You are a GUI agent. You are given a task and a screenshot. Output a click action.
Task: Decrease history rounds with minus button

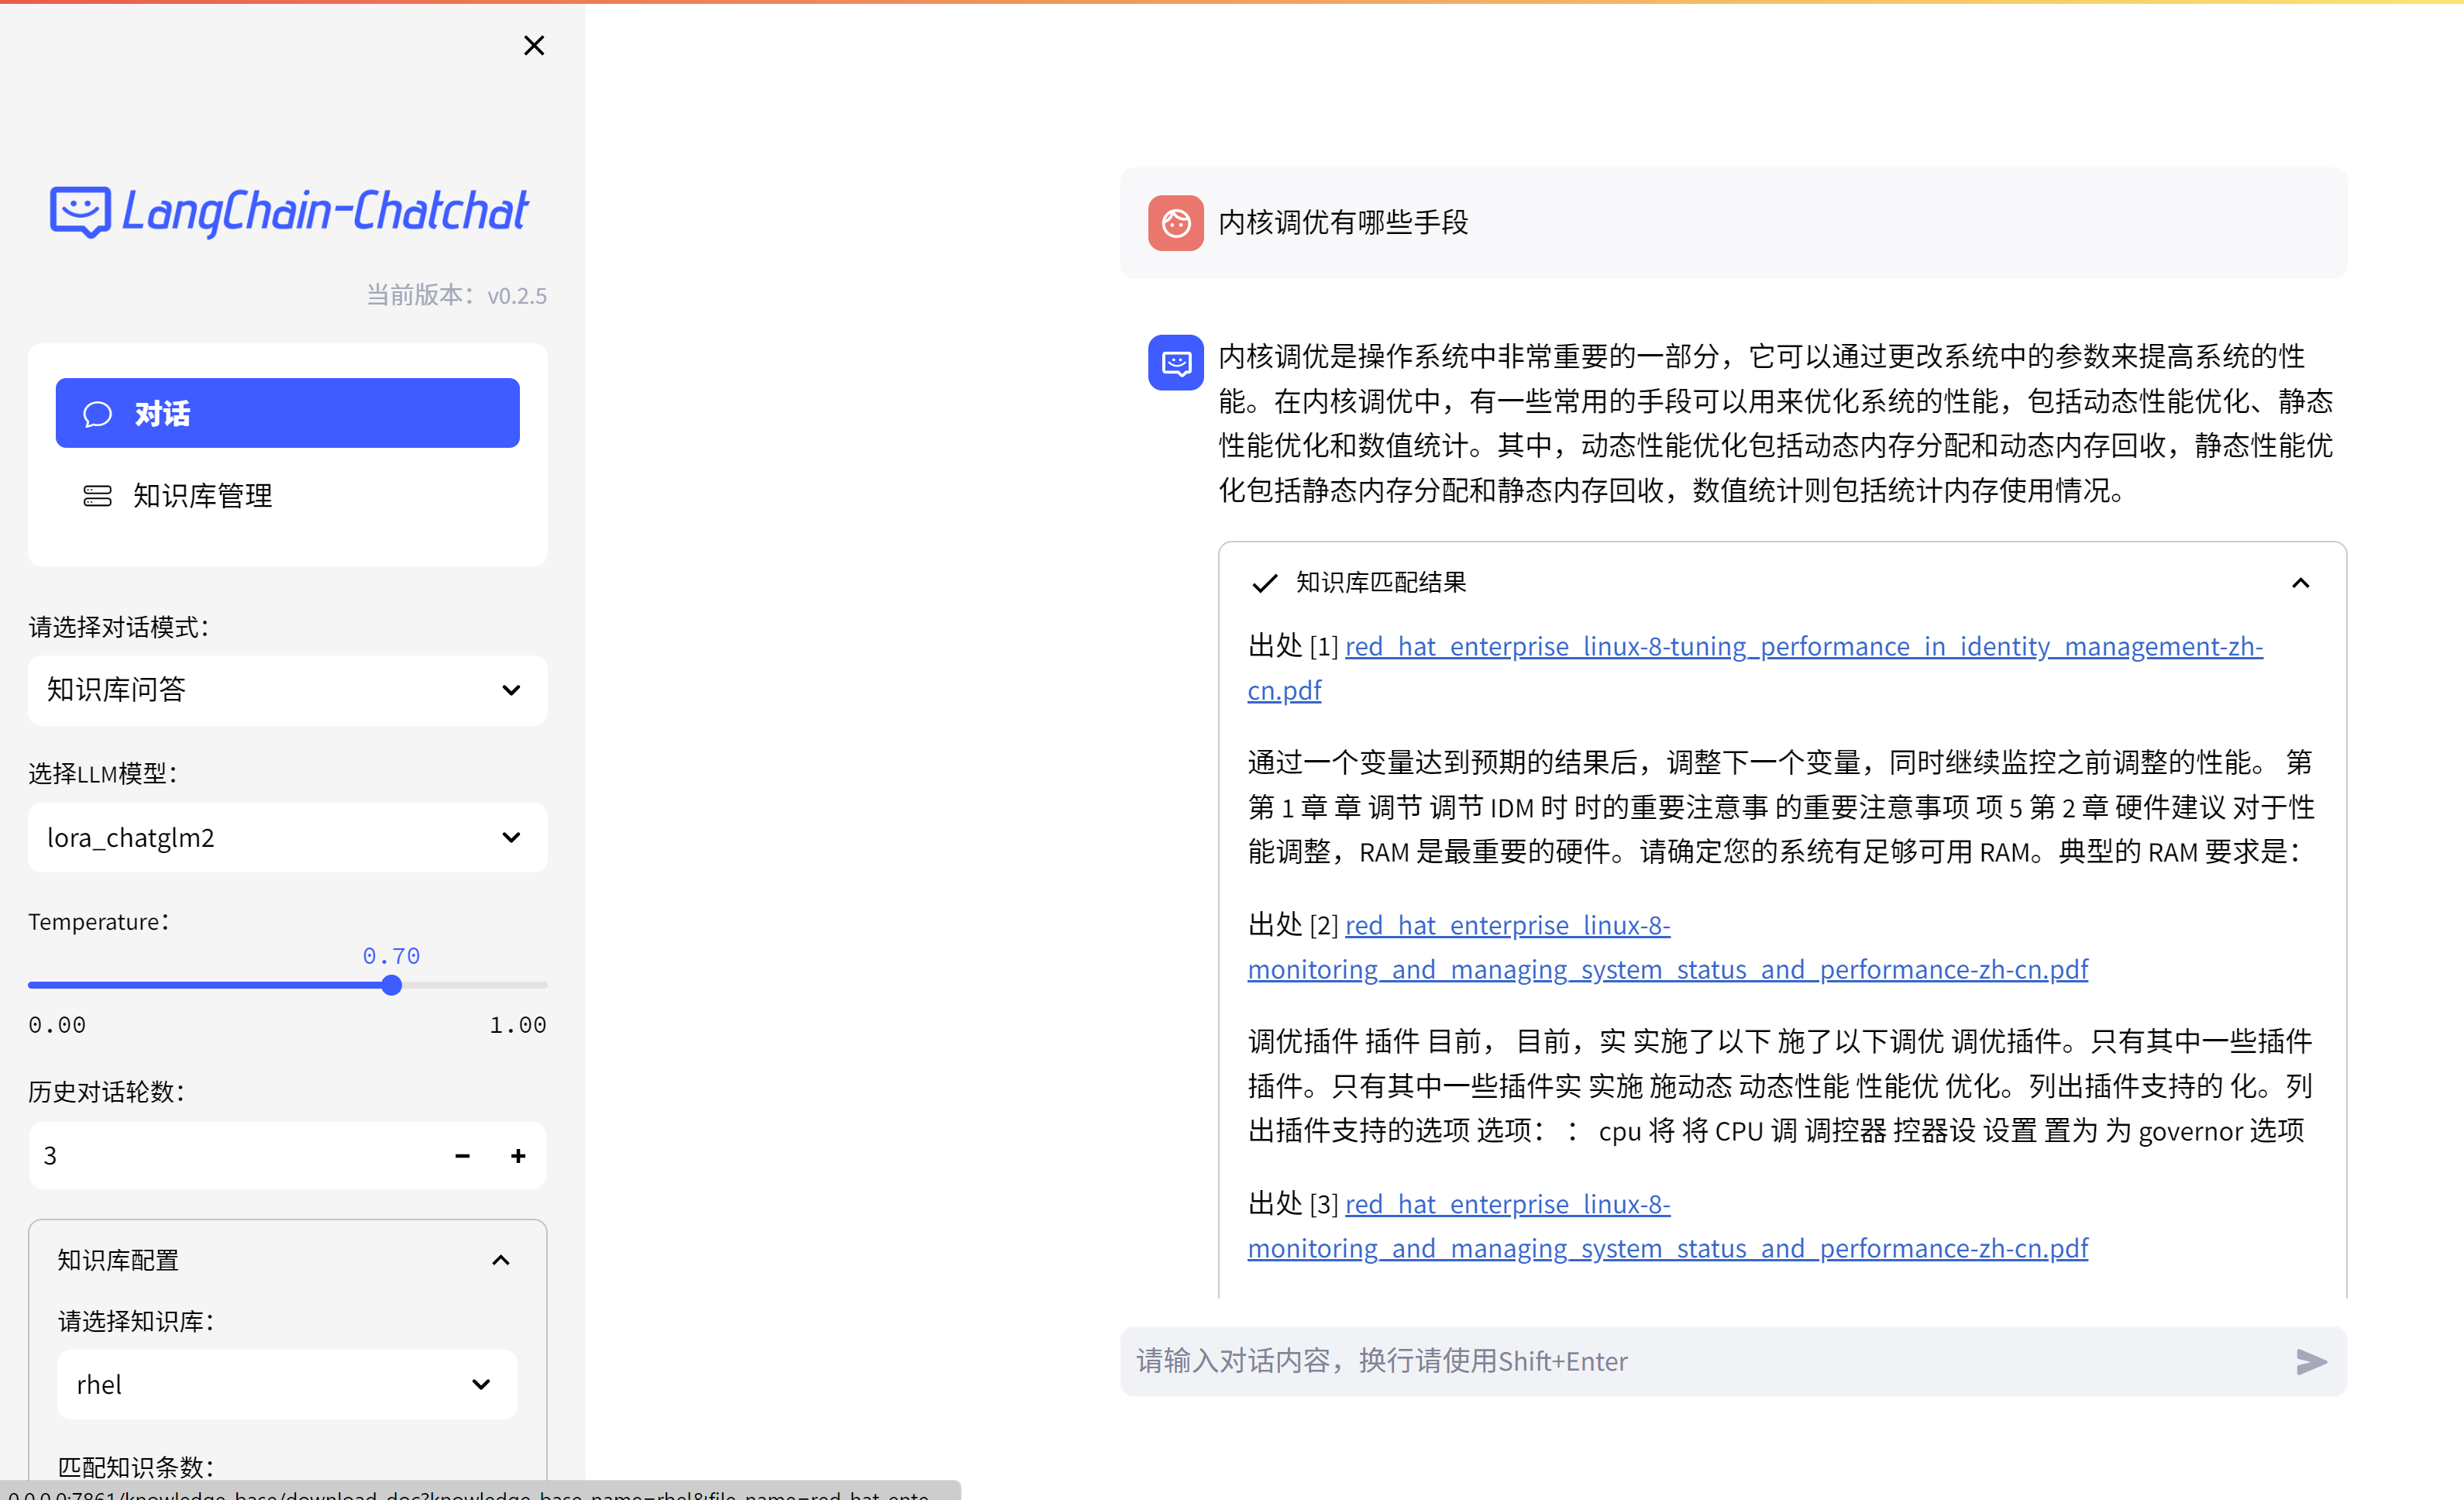[462, 1156]
